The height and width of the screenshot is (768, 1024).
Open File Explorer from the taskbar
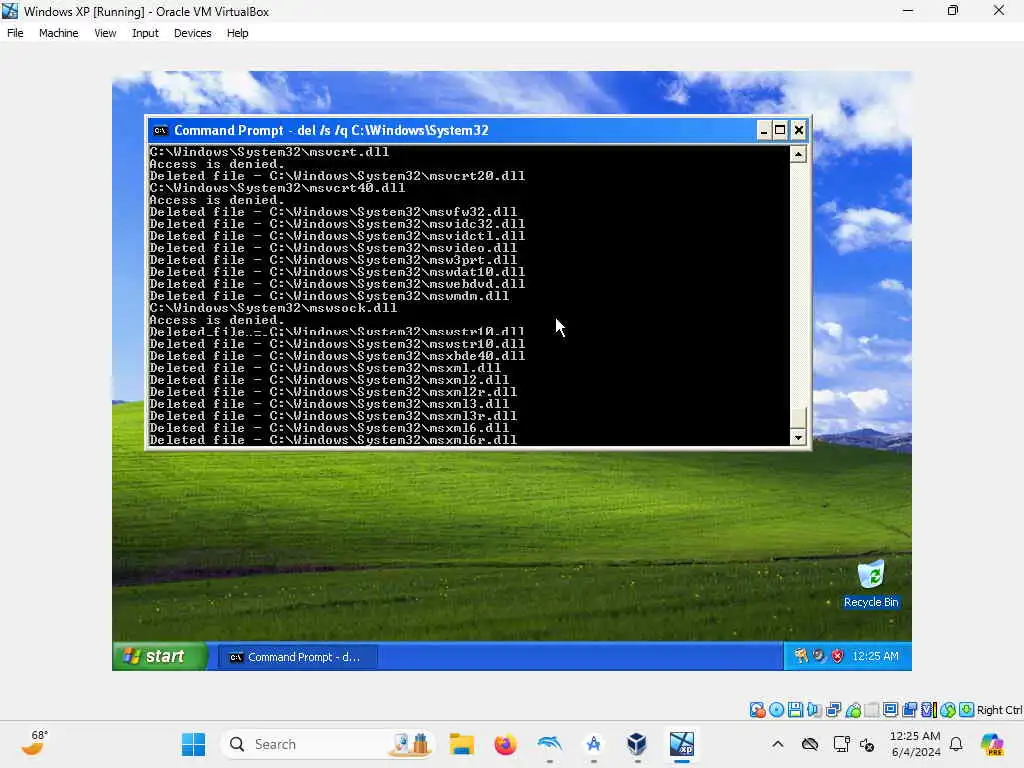[x=462, y=744]
